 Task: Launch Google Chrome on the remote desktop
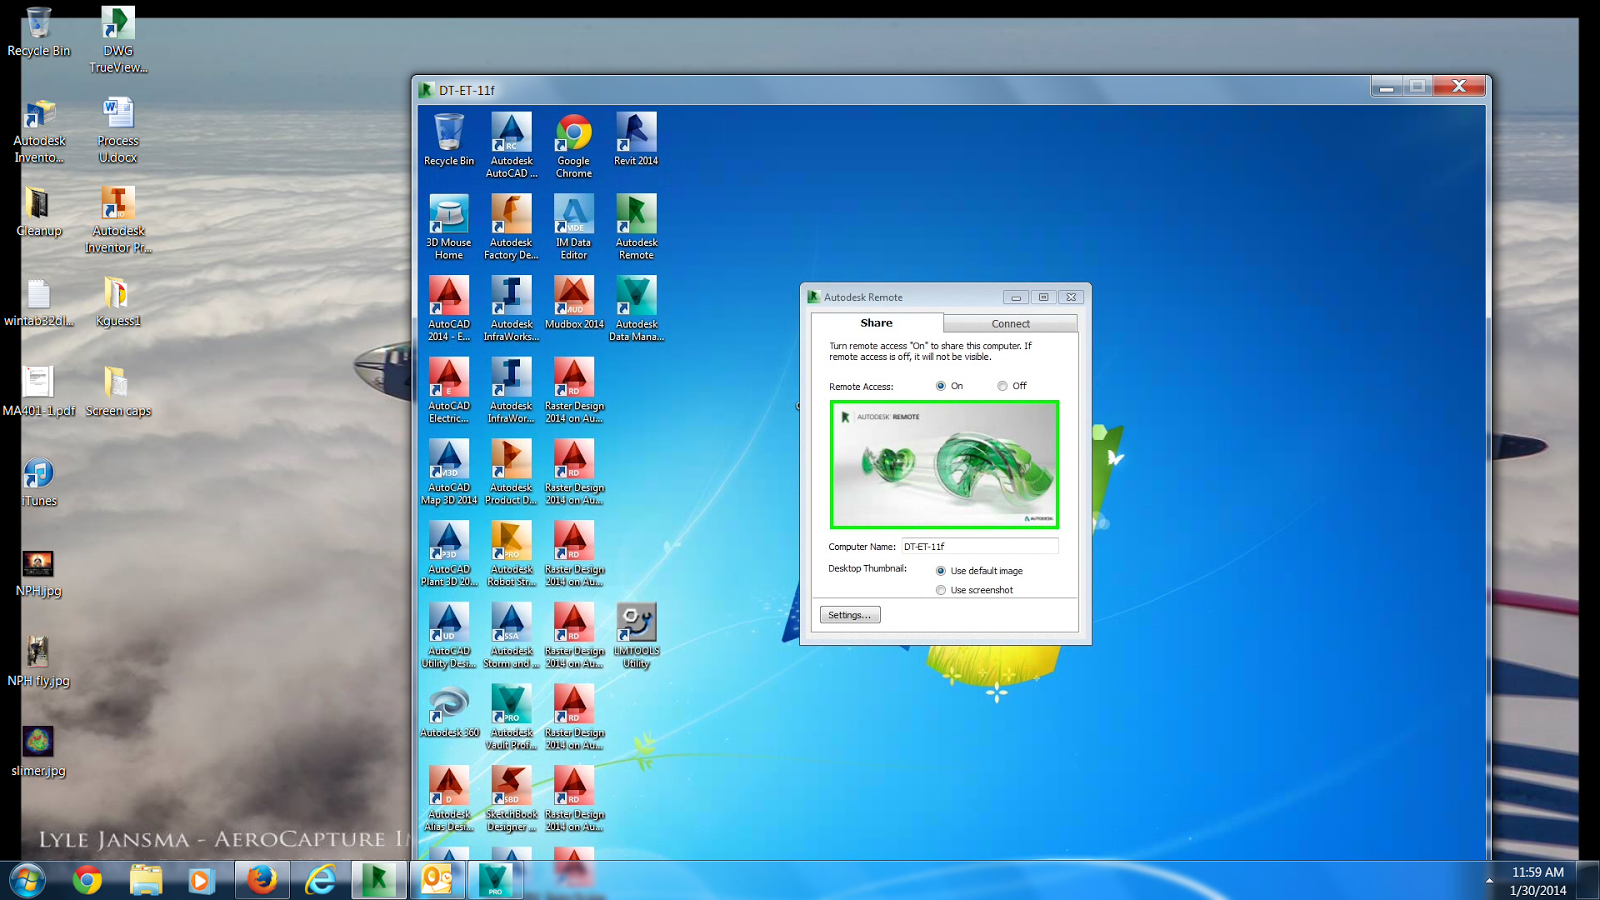[x=574, y=146]
